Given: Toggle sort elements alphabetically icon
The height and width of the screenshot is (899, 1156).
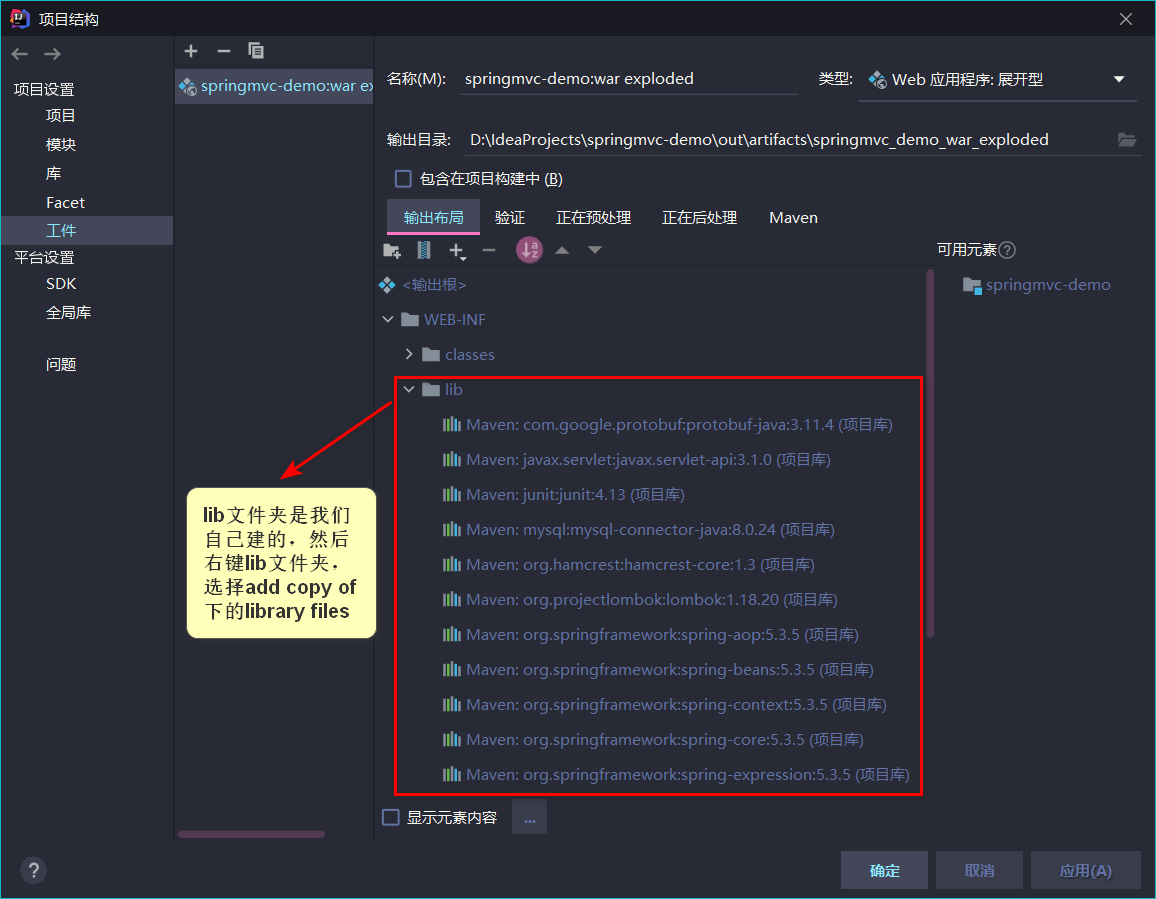Looking at the screenshot, I should pyautogui.click(x=529, y=250).
